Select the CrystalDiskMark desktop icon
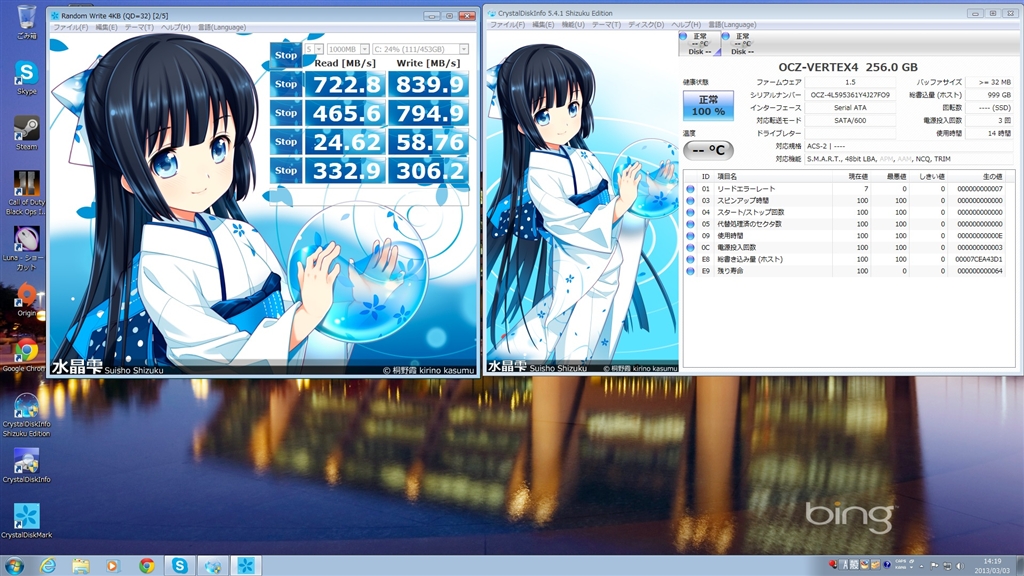The width and height of the screenshot is (1024, 576). point(27,521)
